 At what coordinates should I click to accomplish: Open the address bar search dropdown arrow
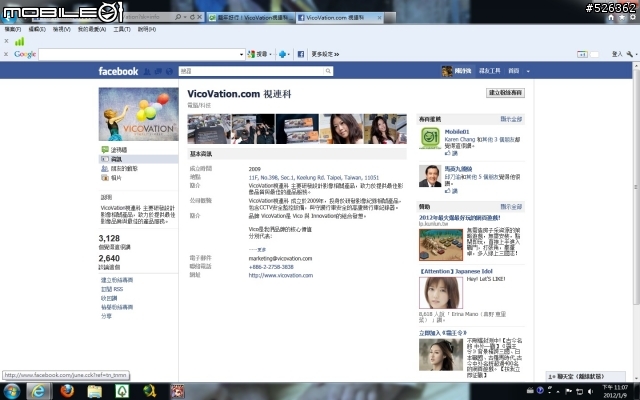coord(185,17)
